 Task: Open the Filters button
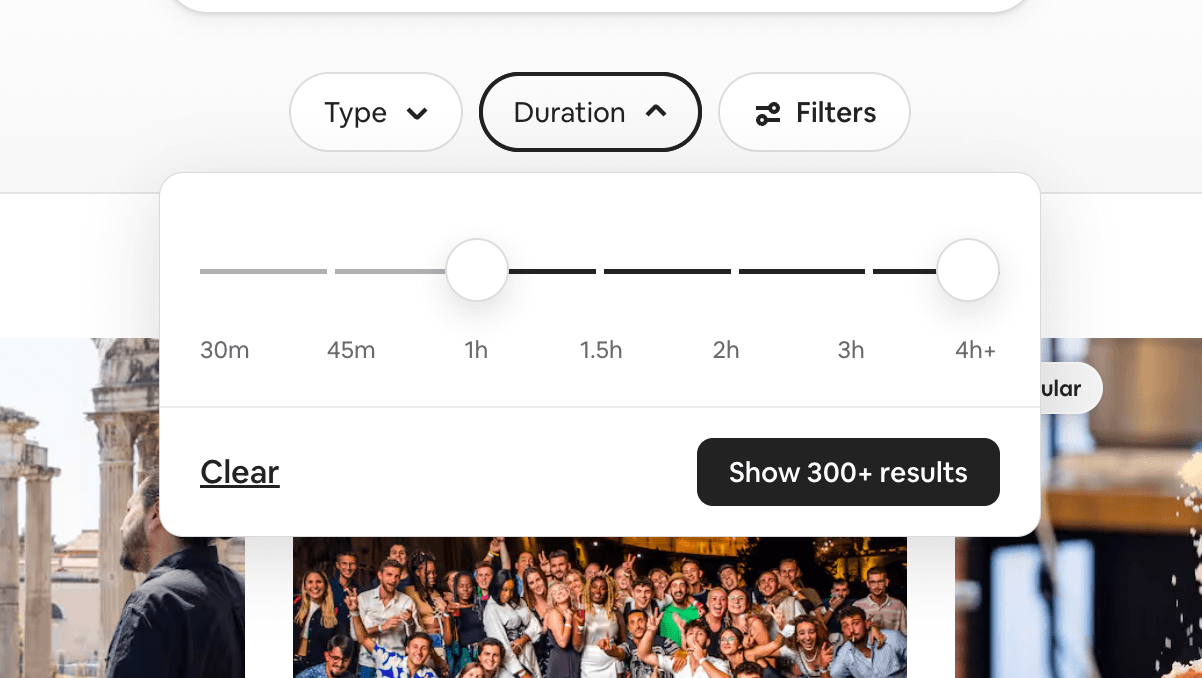(x=814, y=112)
